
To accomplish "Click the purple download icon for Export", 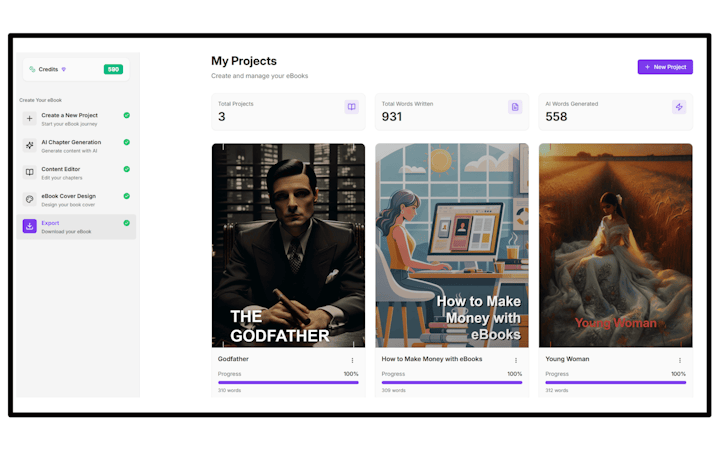I will click(29, 226).
